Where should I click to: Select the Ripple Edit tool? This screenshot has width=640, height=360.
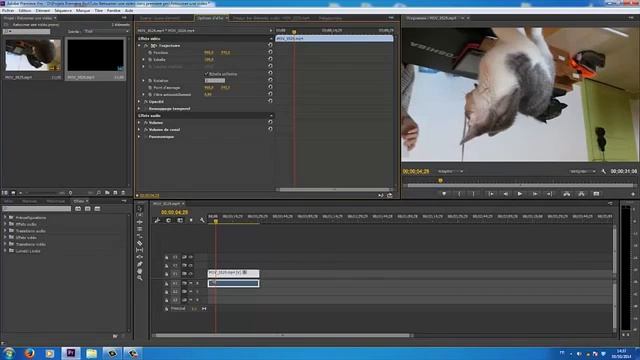140,222
